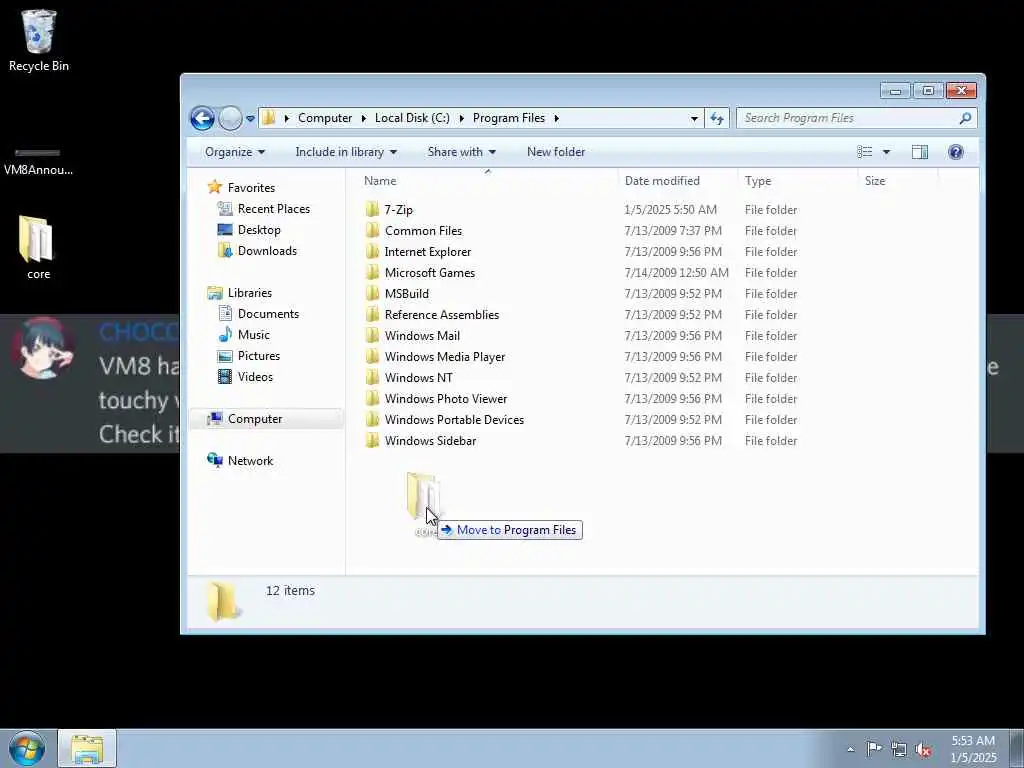
Task: Click the search magnifier icon
Action: pos(965,118)
